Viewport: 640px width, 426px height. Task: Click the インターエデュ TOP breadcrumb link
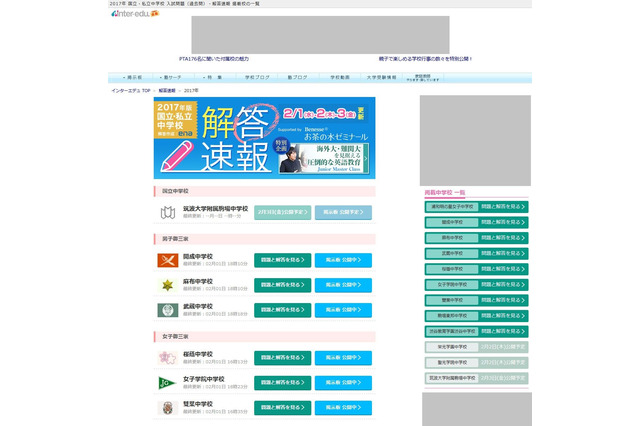(x=131, y=90)
